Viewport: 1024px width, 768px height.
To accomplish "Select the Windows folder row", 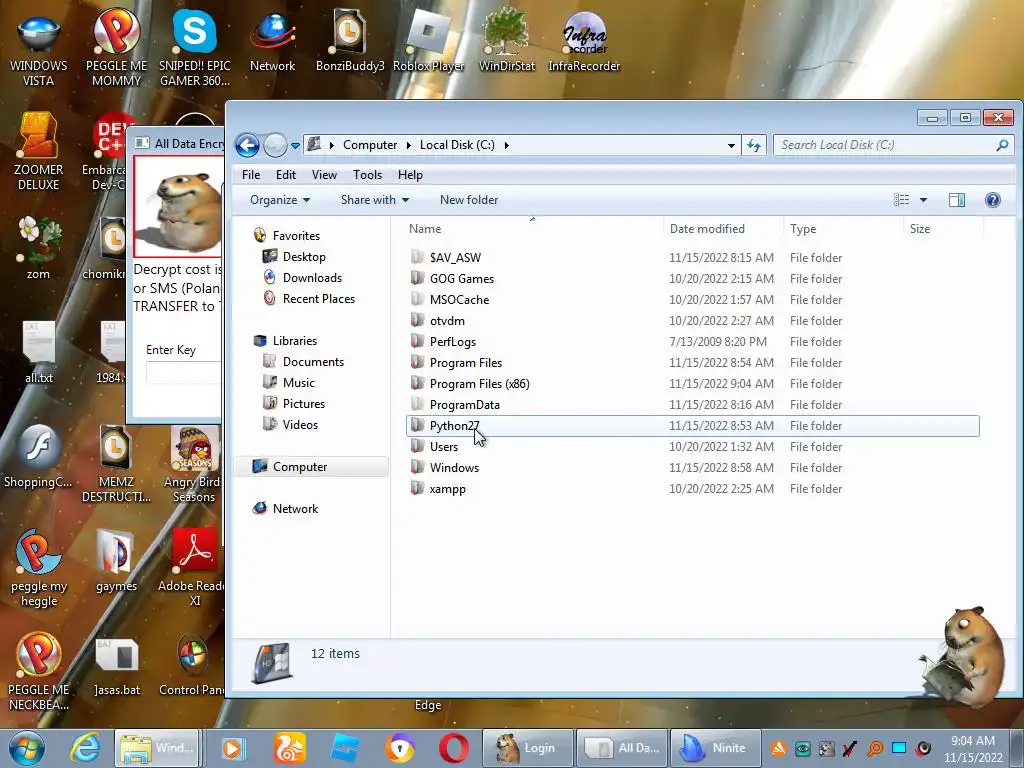I will tap(692, 468).
